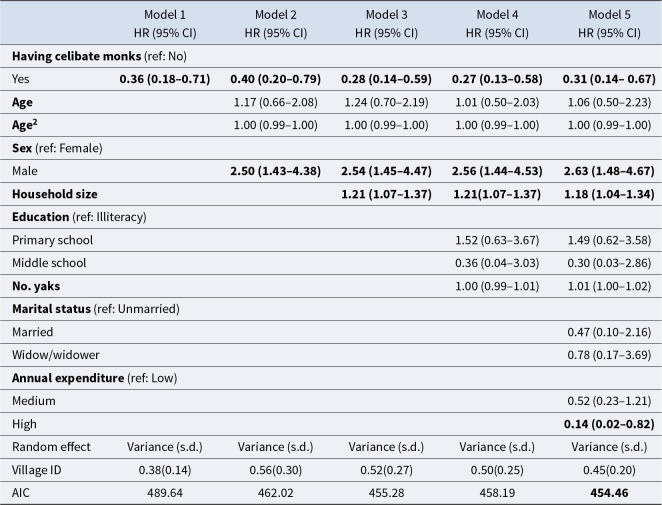Viewport: 662px width, 505px height.
Task: Click the bold AIC value 454.46
Action: pos(609,493)
